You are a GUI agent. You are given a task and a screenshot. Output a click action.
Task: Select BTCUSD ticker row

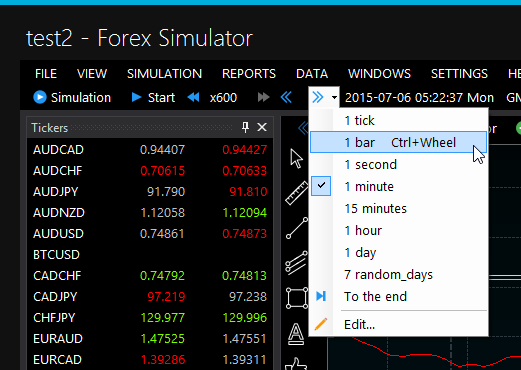tap(150, 255)
